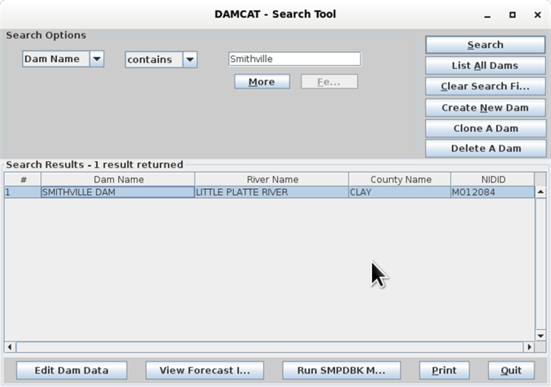Click the Print button

tap(444, 370)
